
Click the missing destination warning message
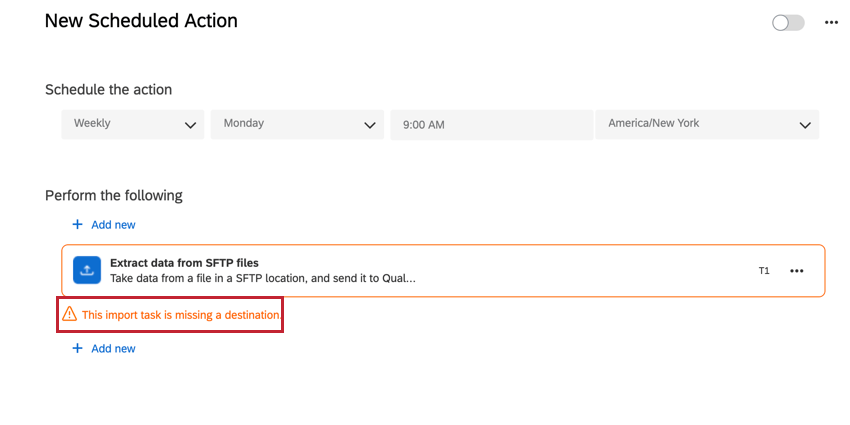coord(182,315)
